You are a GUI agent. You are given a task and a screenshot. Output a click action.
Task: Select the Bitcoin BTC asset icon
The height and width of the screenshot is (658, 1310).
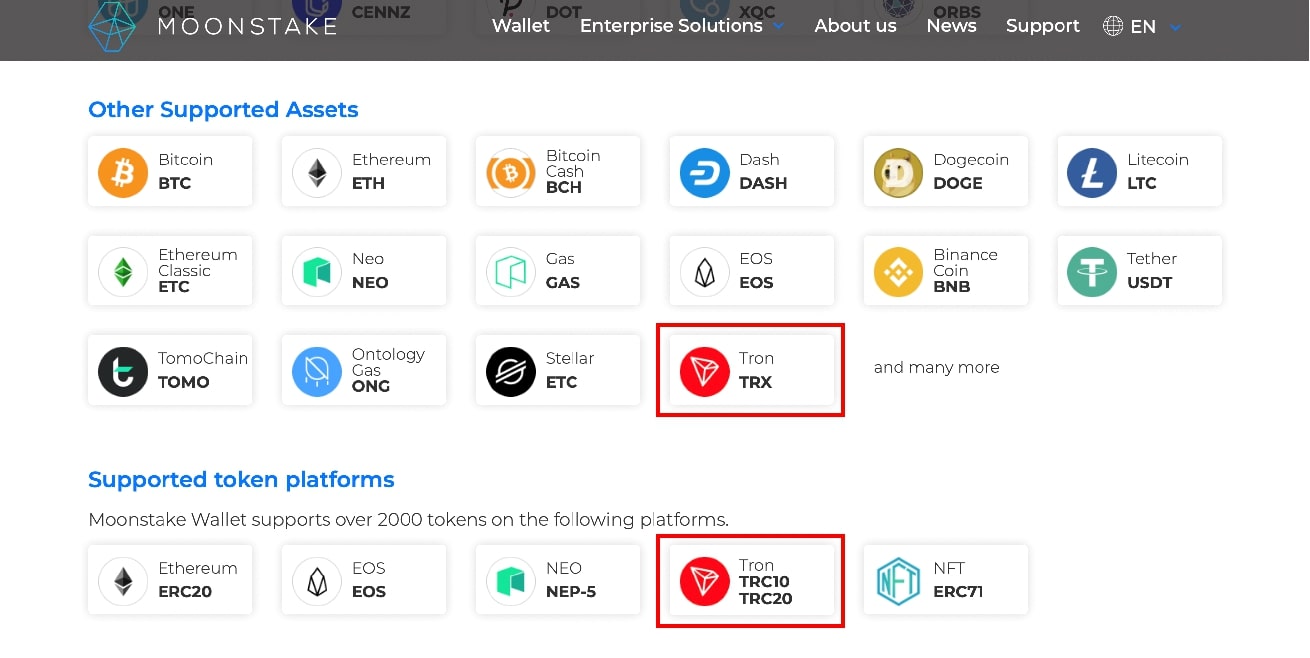[122, 171]
